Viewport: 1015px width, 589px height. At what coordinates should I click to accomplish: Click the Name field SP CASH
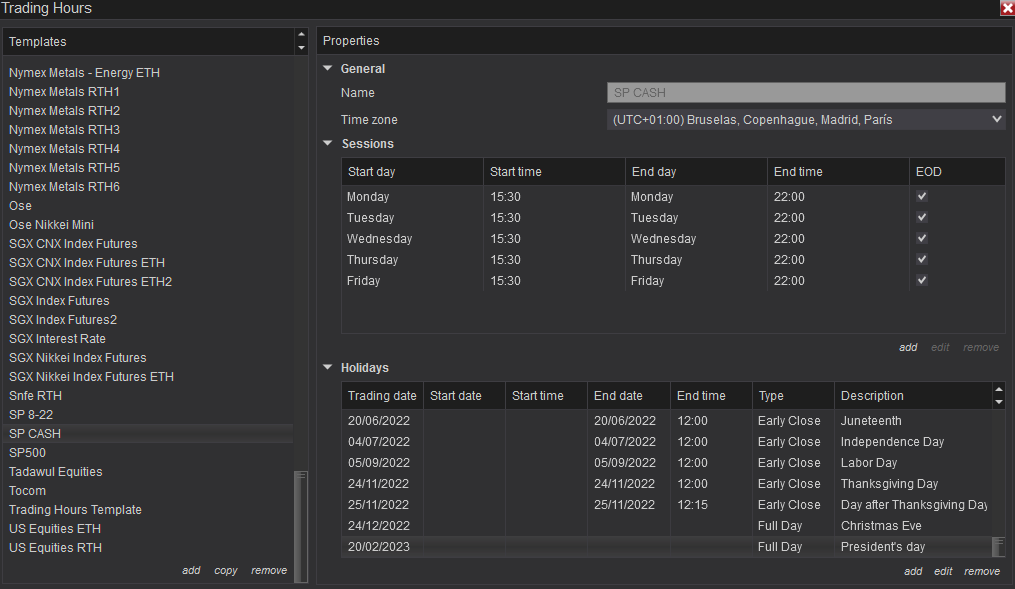click(x=806, y=93)
